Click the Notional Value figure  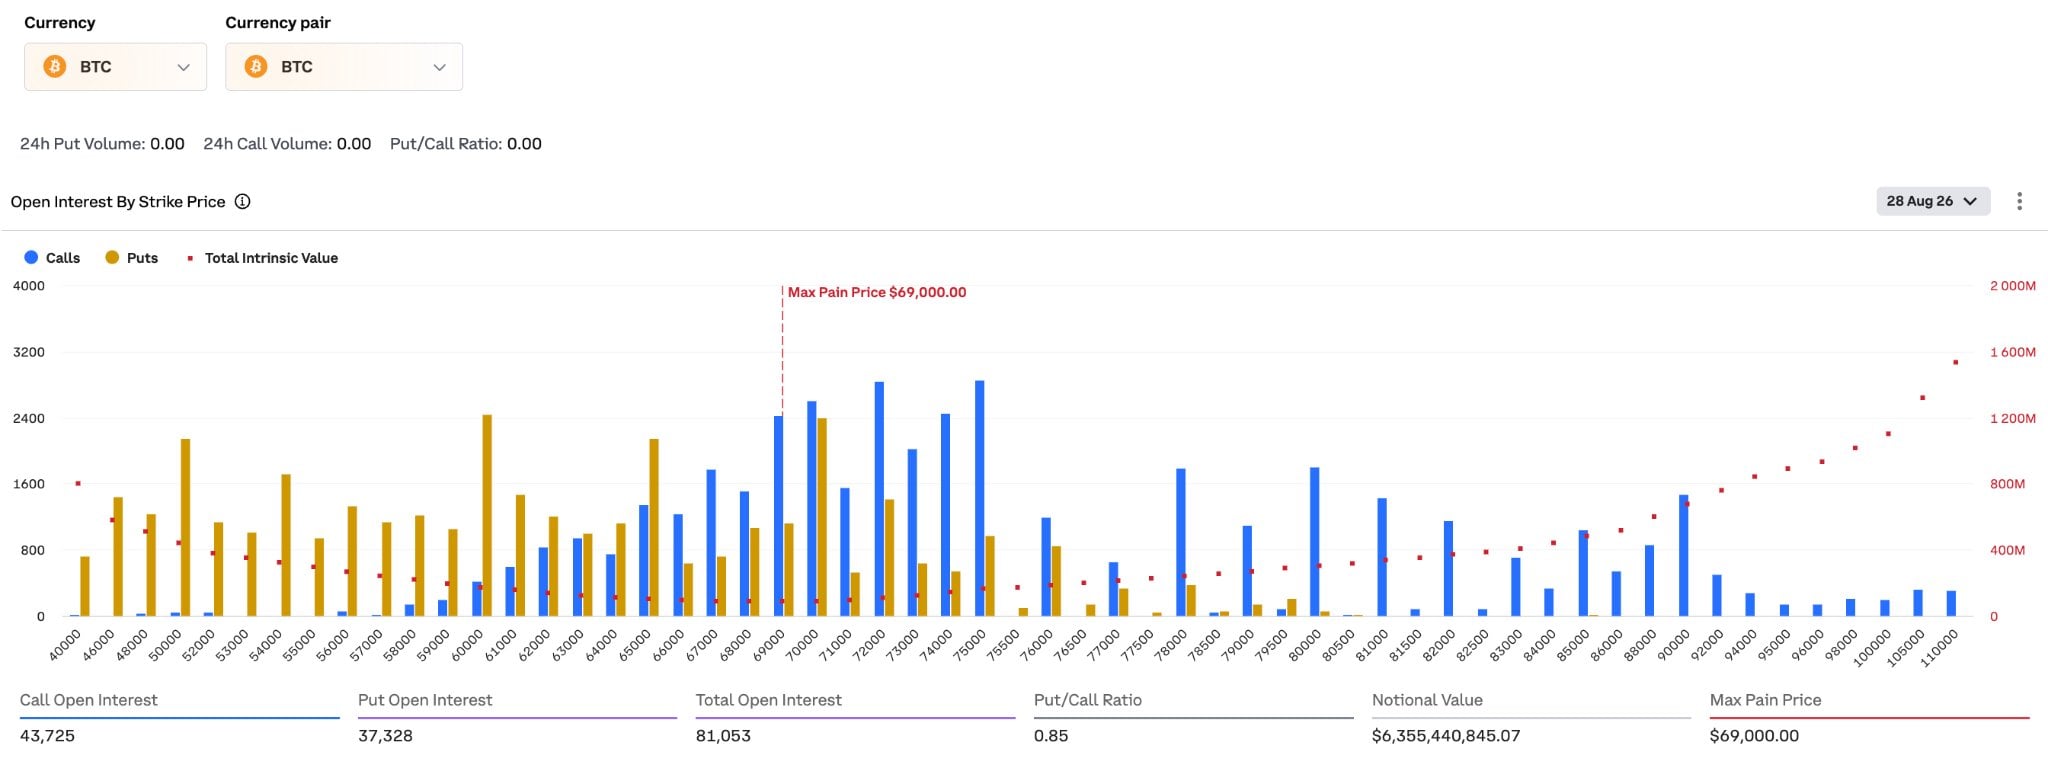[x=1446, y=735]
